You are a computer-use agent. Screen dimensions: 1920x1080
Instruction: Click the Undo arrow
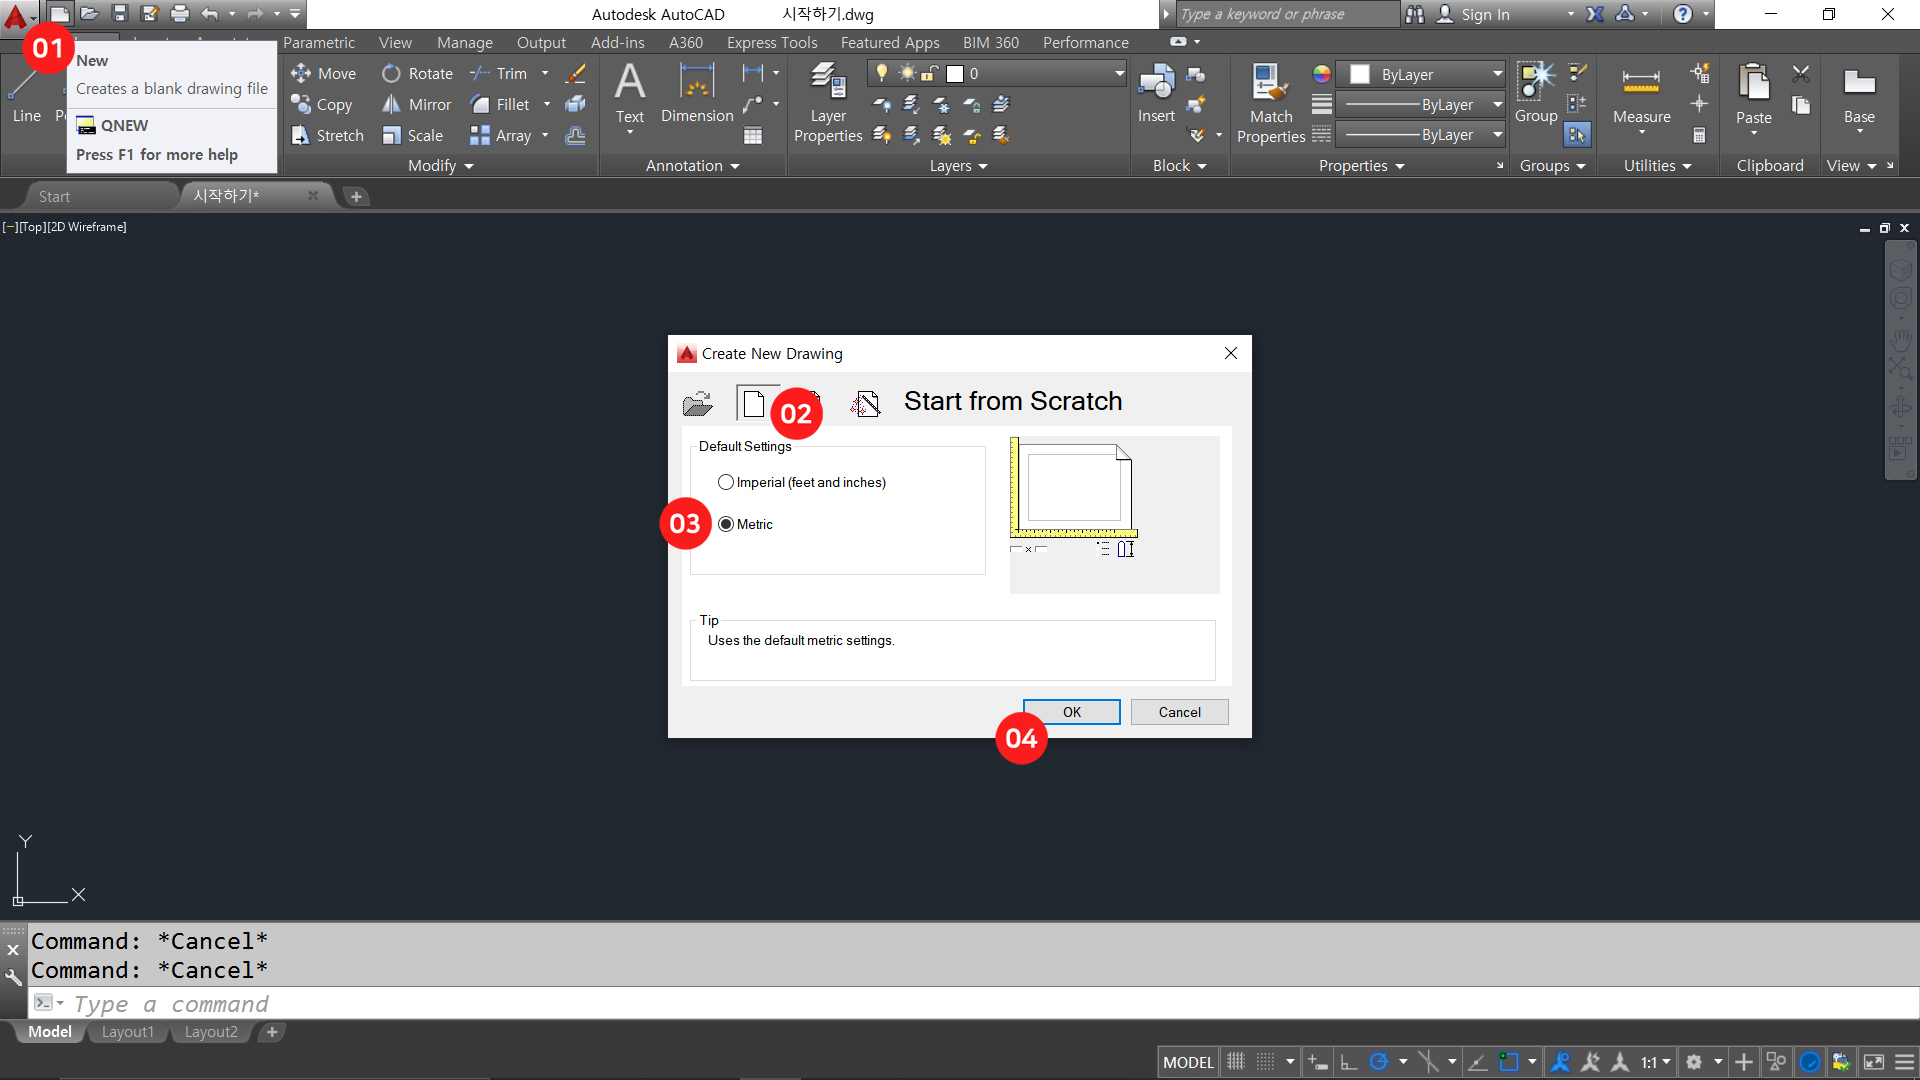click(209, 14)
